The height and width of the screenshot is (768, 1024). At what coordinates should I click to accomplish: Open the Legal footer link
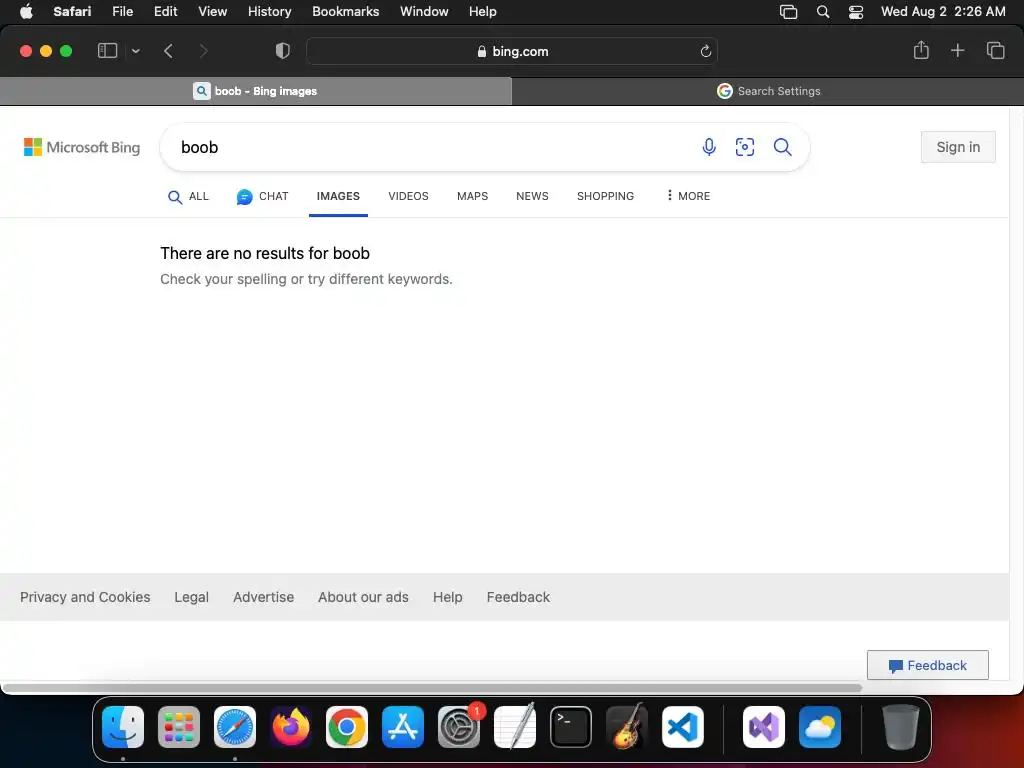tap(191, 597)
